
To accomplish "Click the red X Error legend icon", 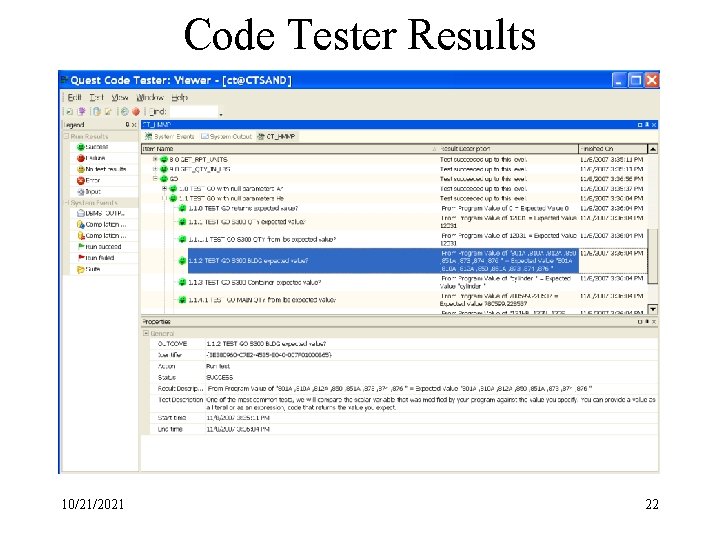I will [x=81, y=180].
